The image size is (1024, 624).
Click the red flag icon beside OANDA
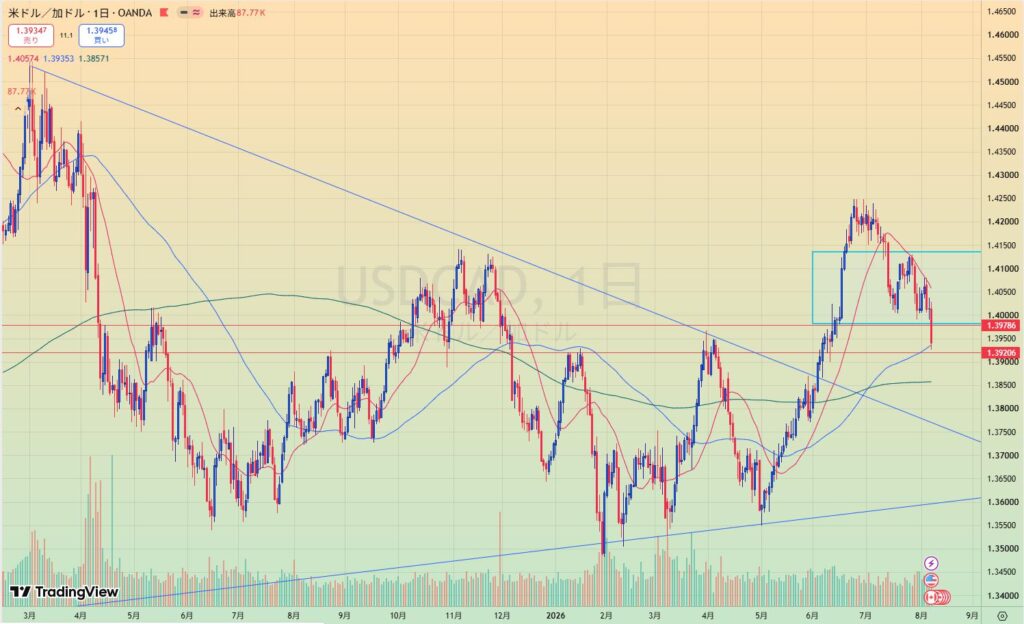[165, 12]
